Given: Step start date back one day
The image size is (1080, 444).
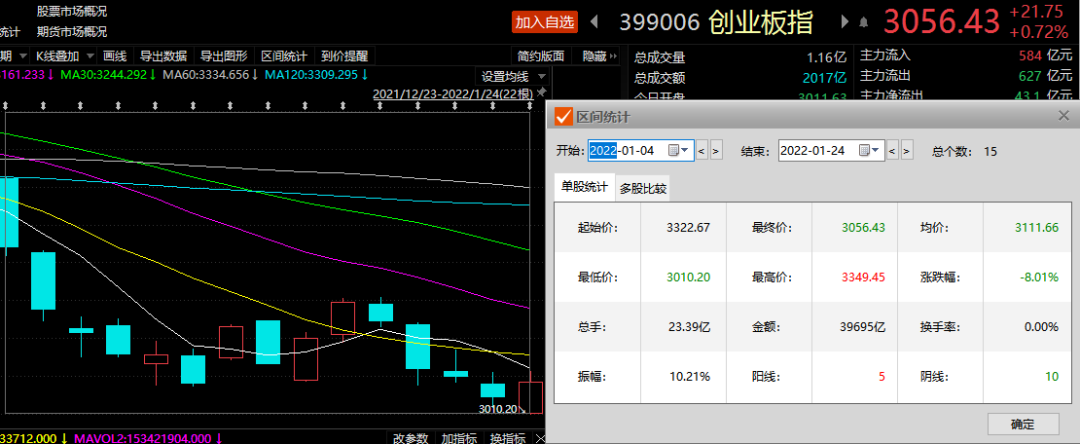Looking at the screenshot, I should (701, 151).
